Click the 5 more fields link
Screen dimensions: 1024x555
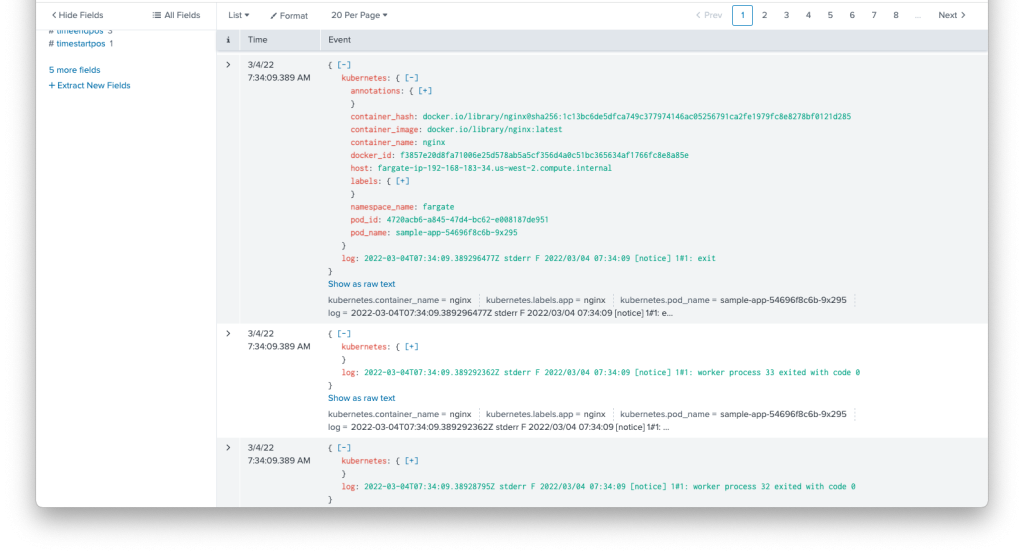click(74, 70)
